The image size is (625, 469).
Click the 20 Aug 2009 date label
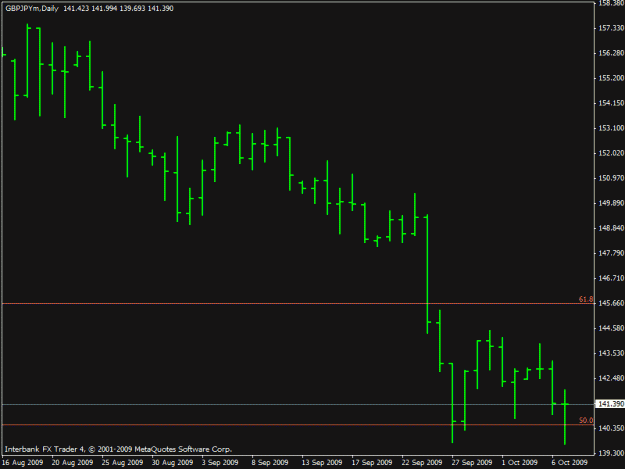click(x=73, y=463)
